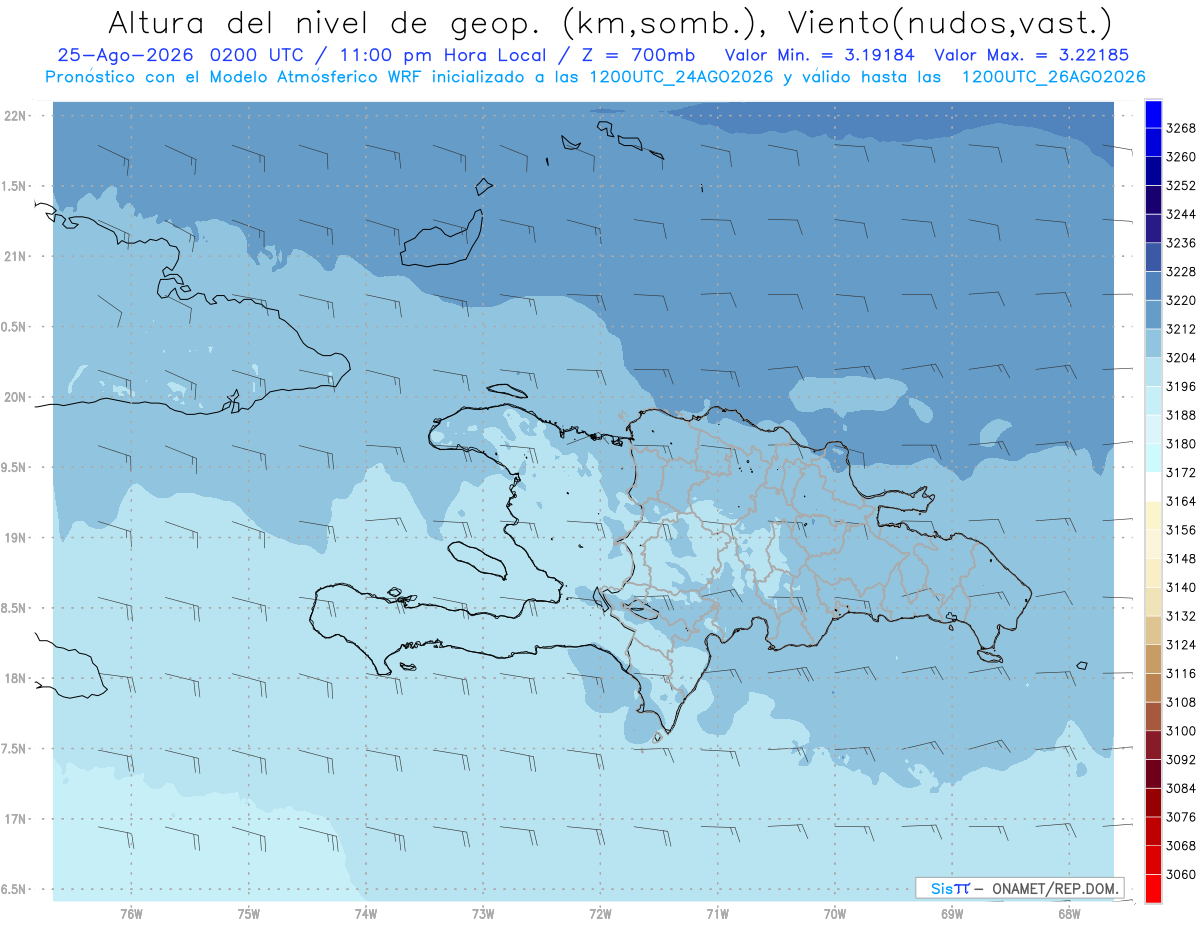Pick the swatch between 3220 and 3212

click(x=1153, y=314)
